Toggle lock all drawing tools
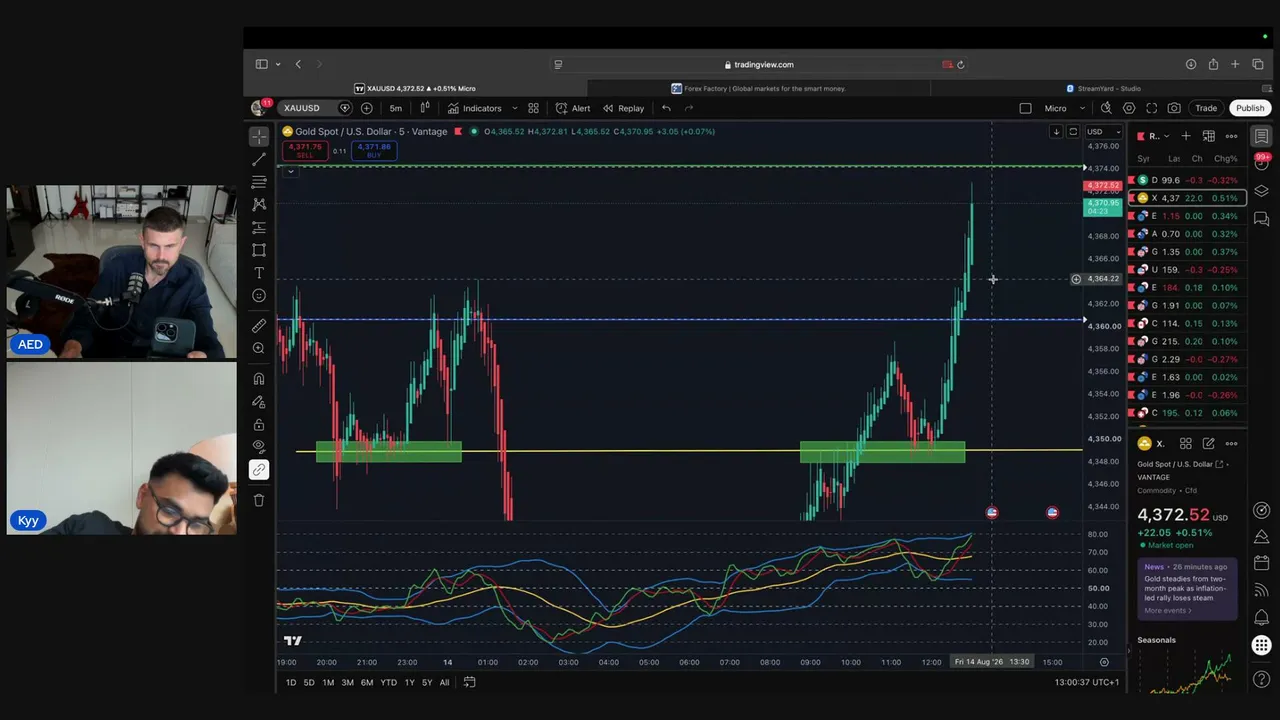 tap(259, 425)
